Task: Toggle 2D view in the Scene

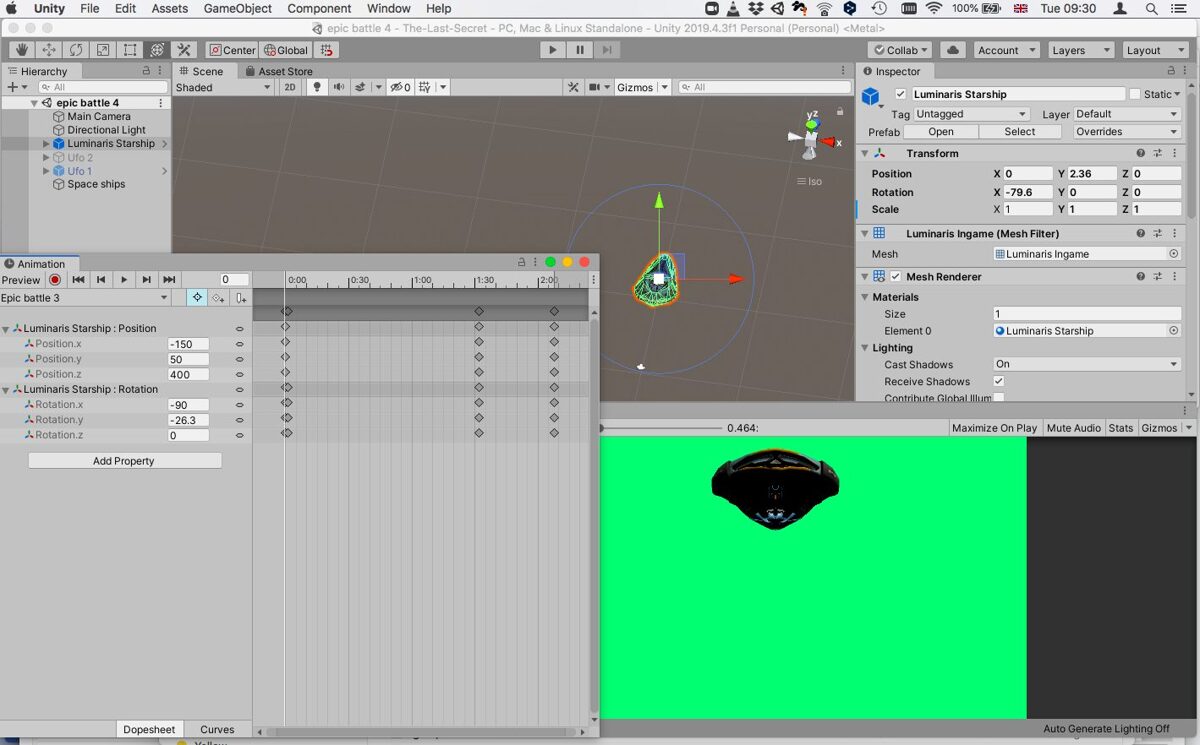Action: tap(290, 87)
